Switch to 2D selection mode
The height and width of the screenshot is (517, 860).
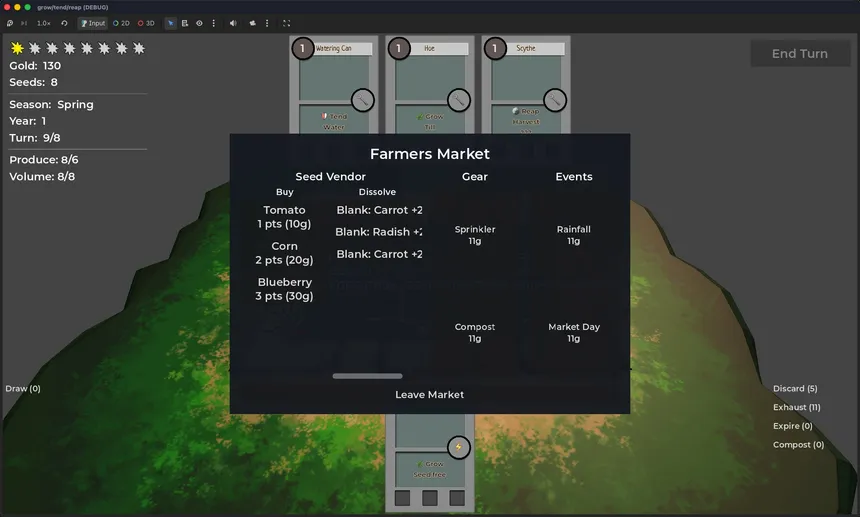121,23
